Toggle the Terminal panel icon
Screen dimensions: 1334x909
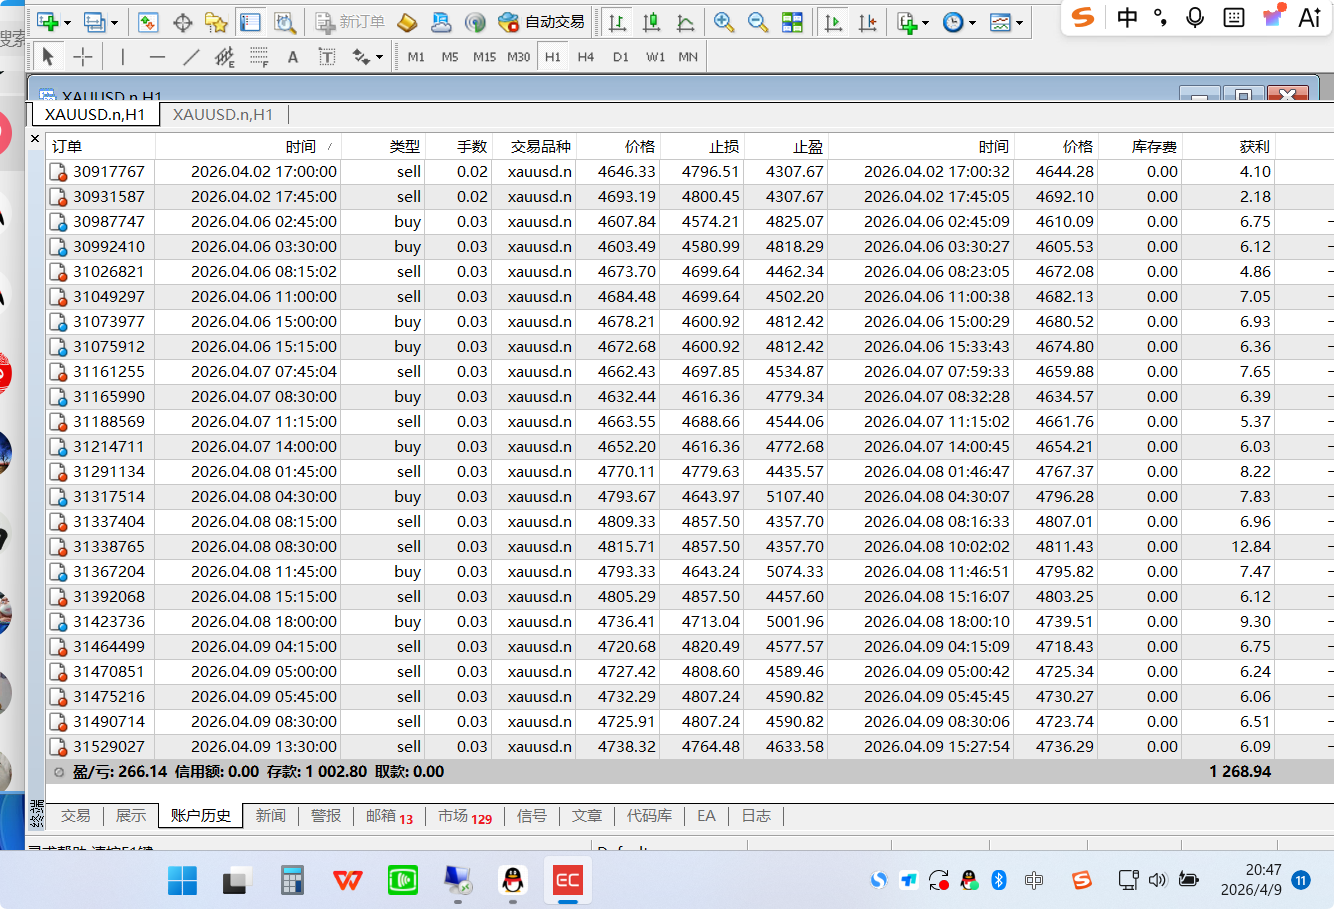pyautogui.click(x=250, y=21)
